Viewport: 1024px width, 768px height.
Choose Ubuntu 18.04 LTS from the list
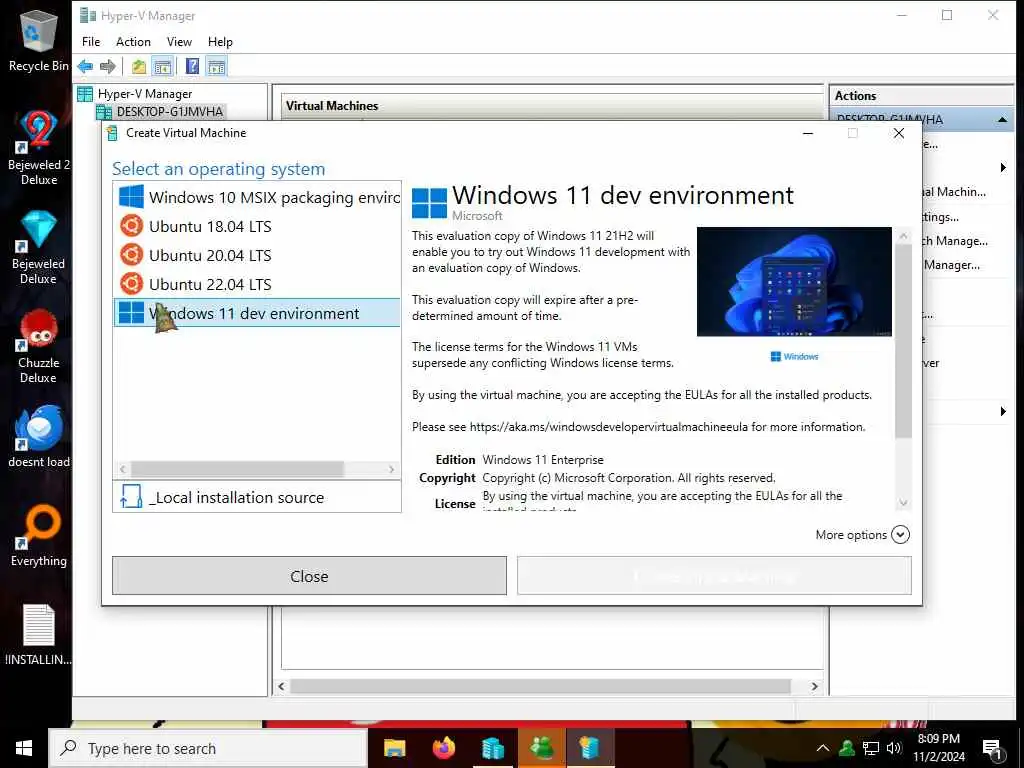257,227
